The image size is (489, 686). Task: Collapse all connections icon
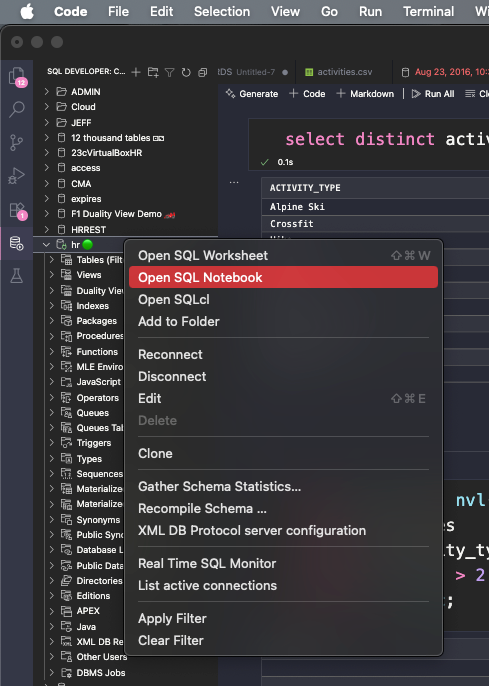pyautogui.click(x=202, y=72)
